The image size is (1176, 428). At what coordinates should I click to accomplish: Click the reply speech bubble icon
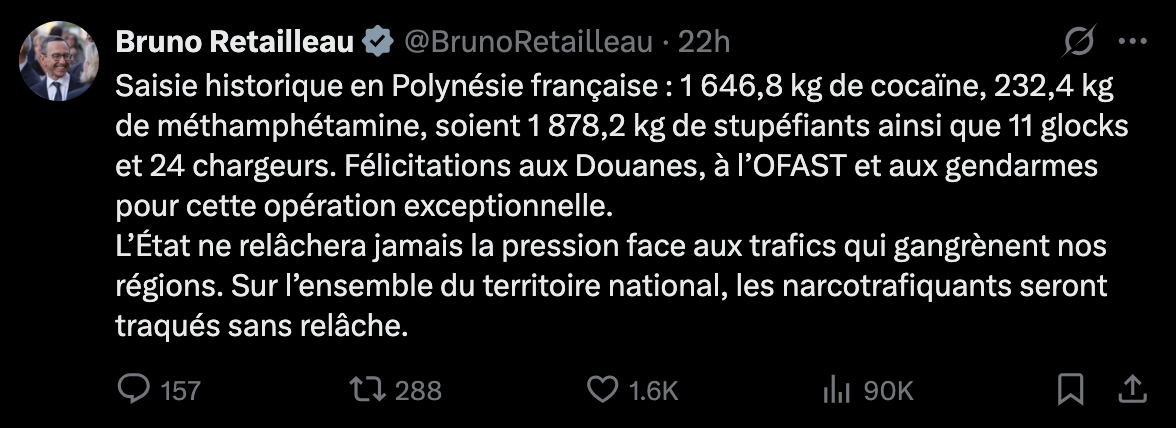tap(133, 389)
